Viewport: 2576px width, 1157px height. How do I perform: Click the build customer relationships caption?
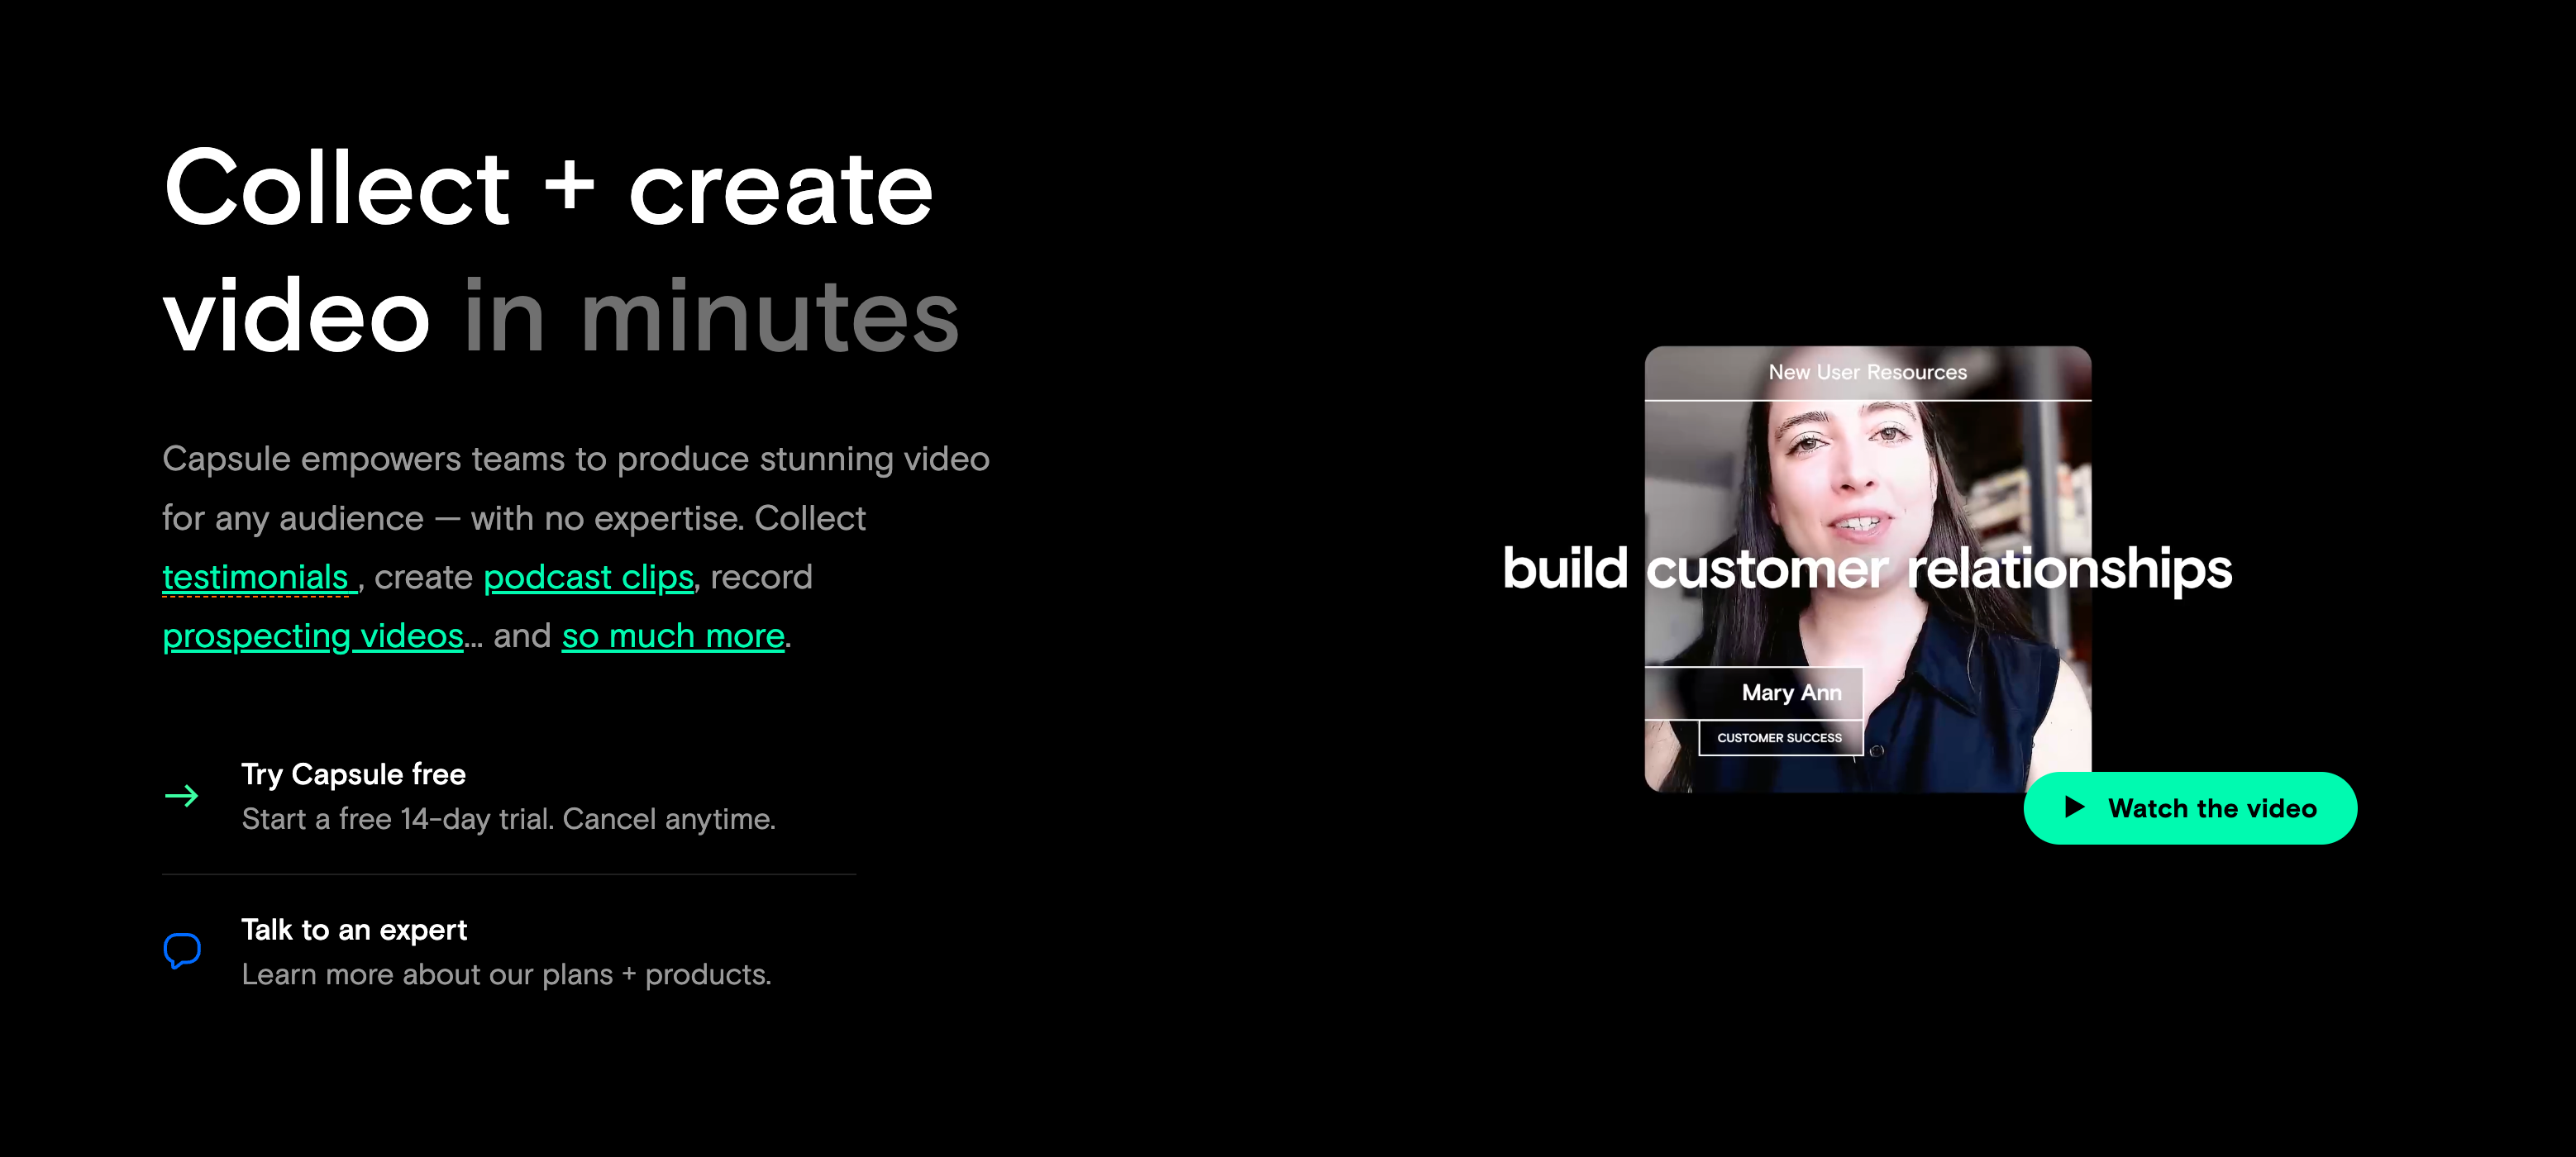(1866, 568)
